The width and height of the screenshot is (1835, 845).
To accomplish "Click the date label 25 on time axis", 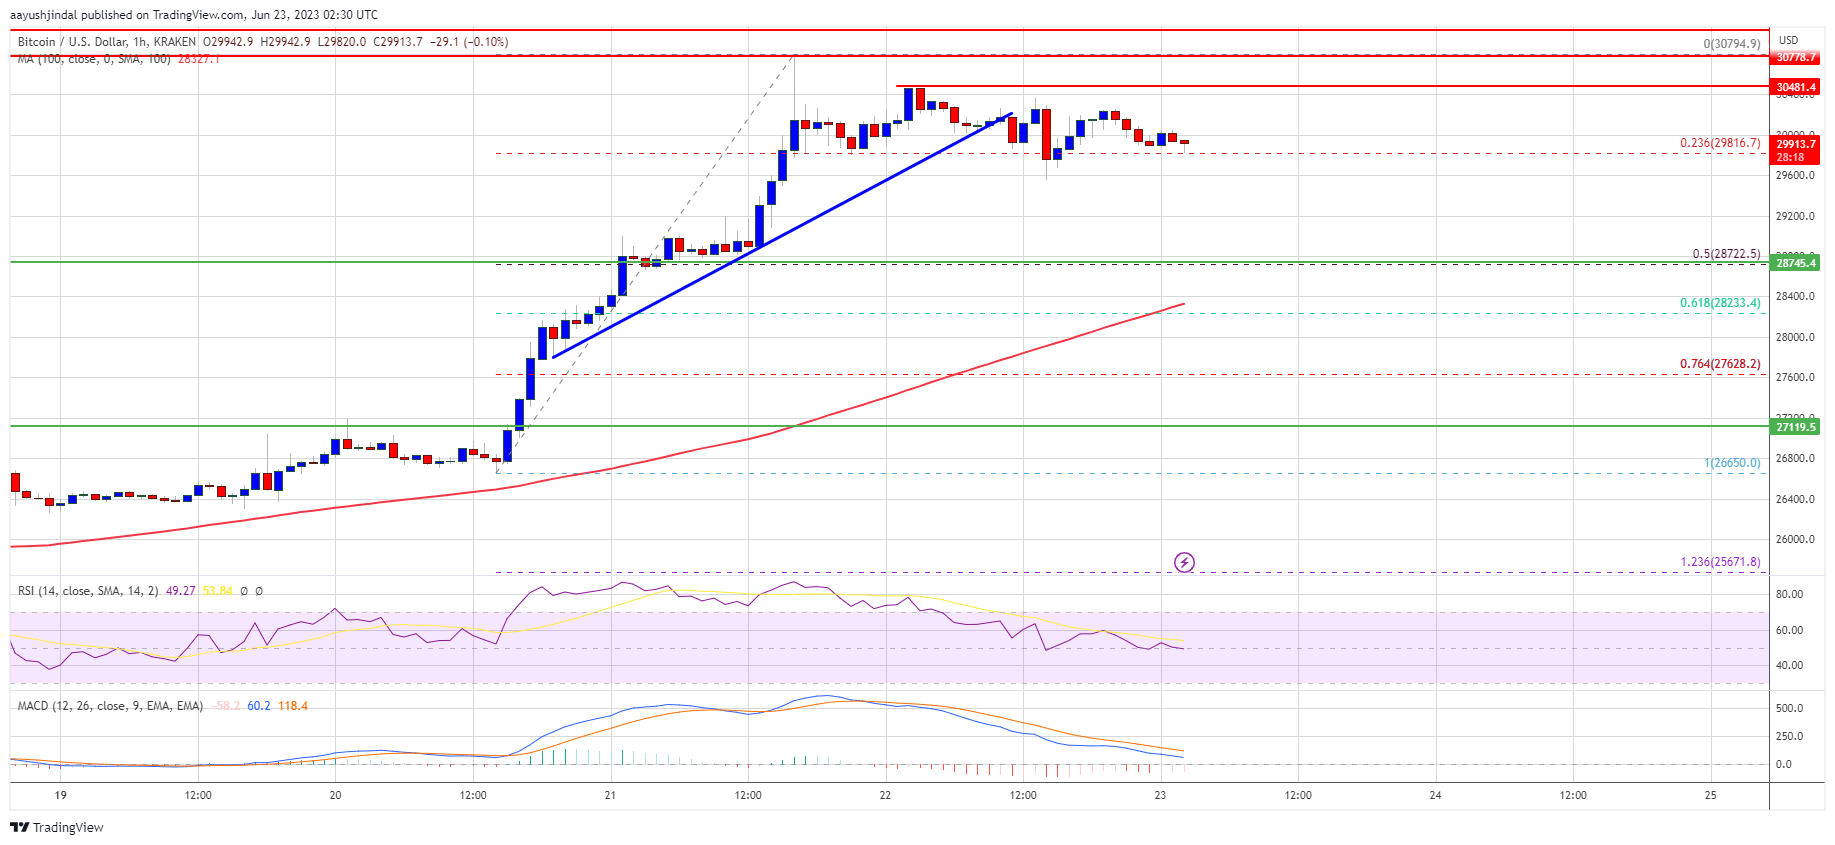I will click(x=1710, y=796).
